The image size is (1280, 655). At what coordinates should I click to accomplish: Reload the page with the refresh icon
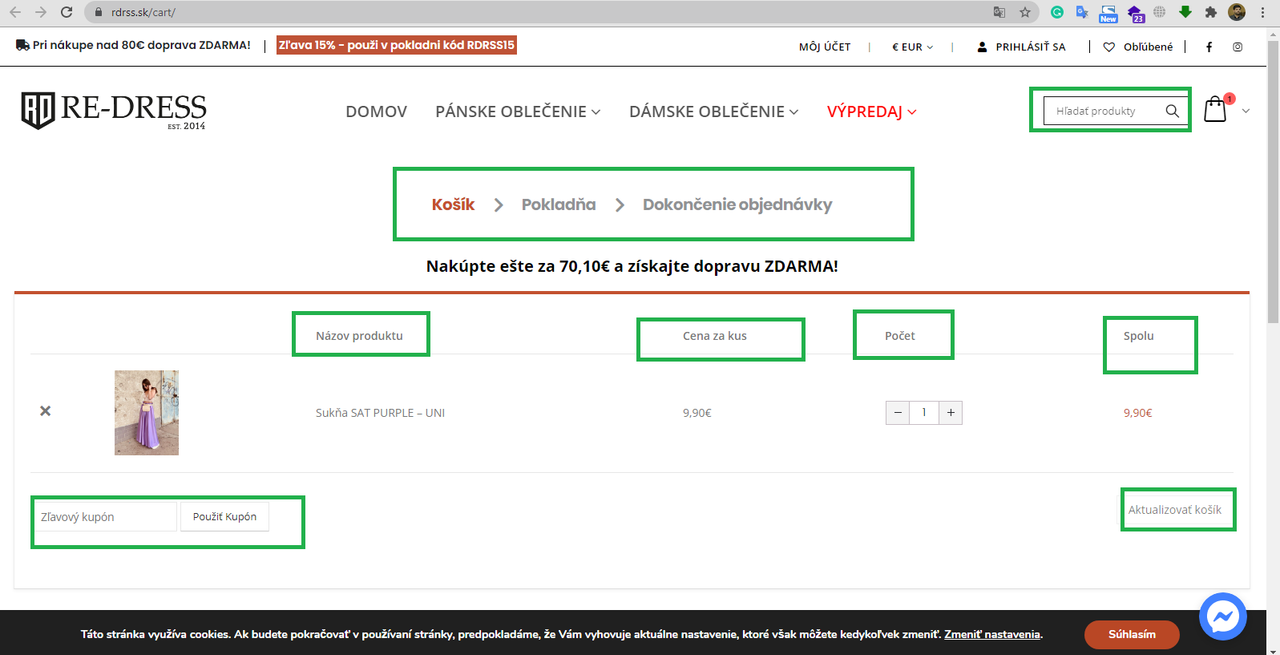click(x=66, y=12)
